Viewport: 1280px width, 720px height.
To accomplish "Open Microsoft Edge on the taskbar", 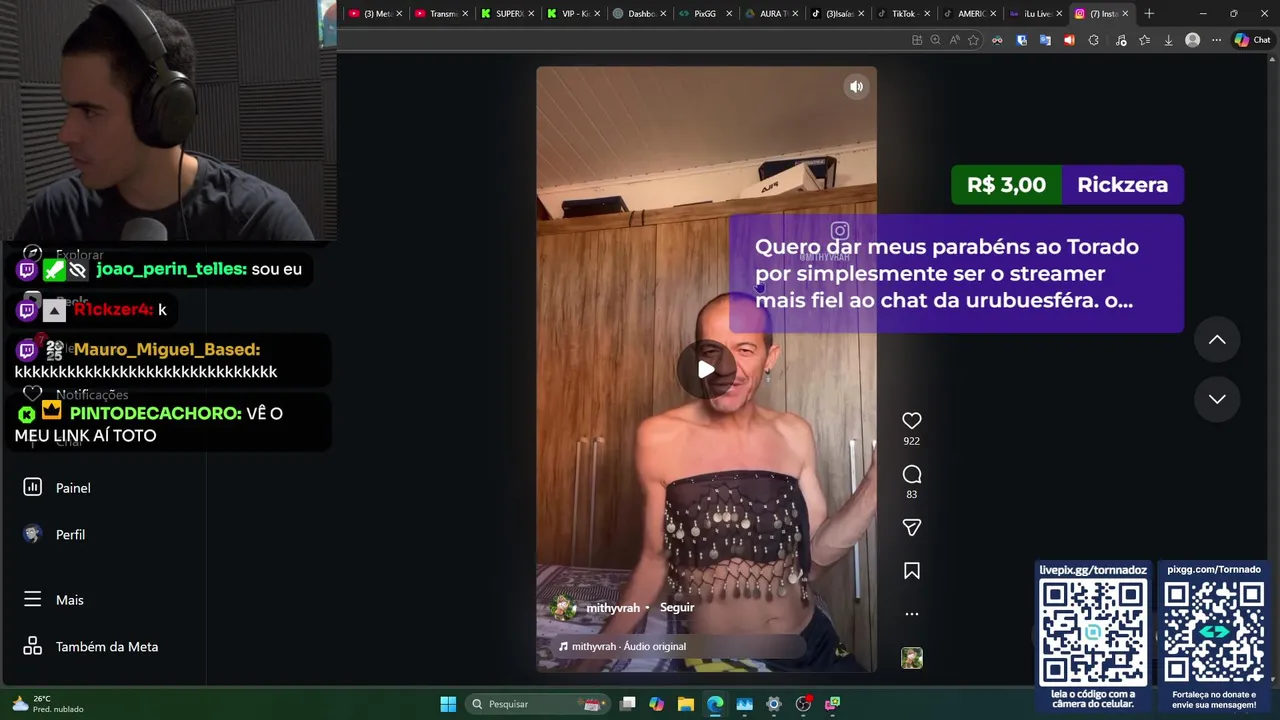I will (715, 704).
